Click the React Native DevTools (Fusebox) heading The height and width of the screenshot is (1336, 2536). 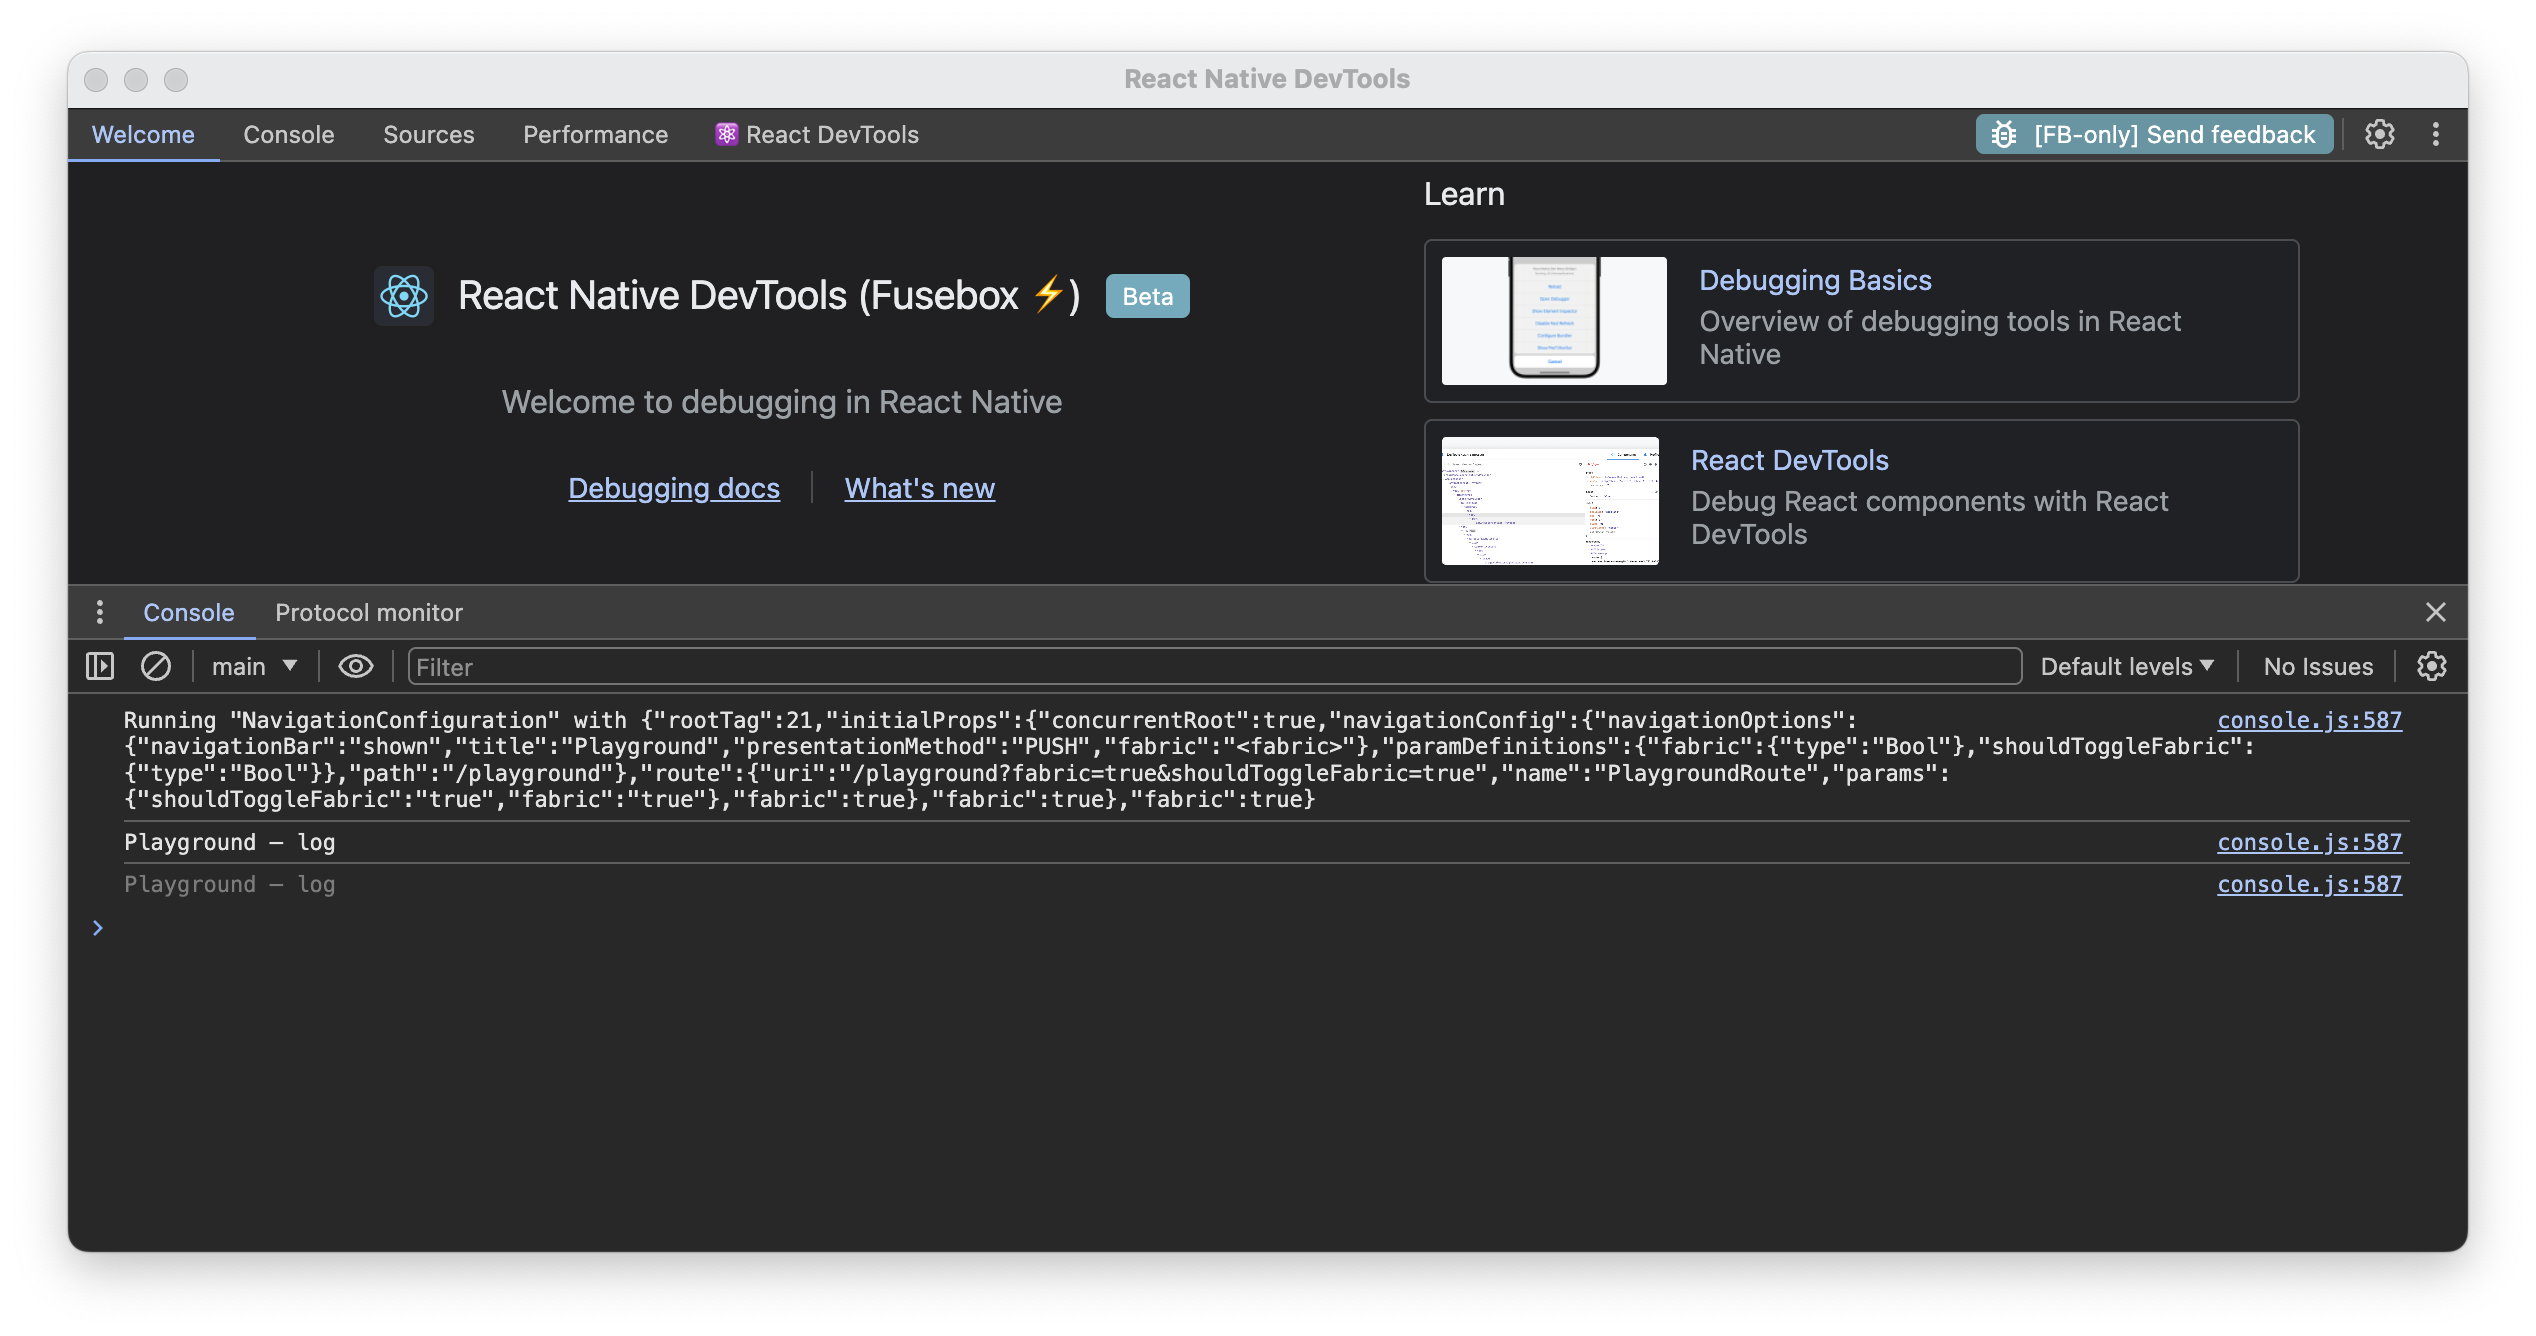pyautogui.click(x=768, y=296)
